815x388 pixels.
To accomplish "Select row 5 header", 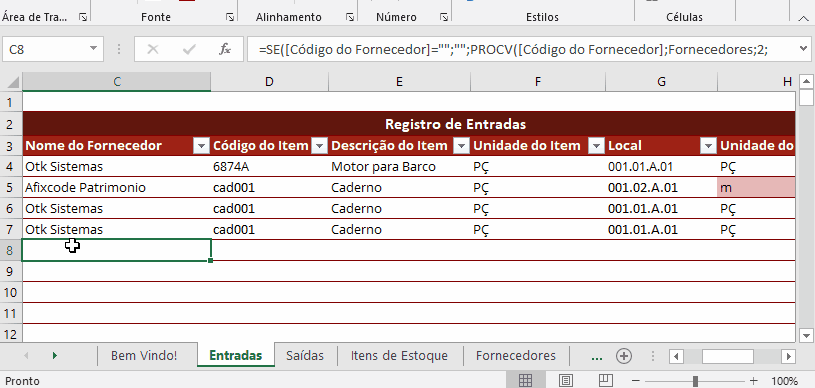I will click(x=10, y=188).
